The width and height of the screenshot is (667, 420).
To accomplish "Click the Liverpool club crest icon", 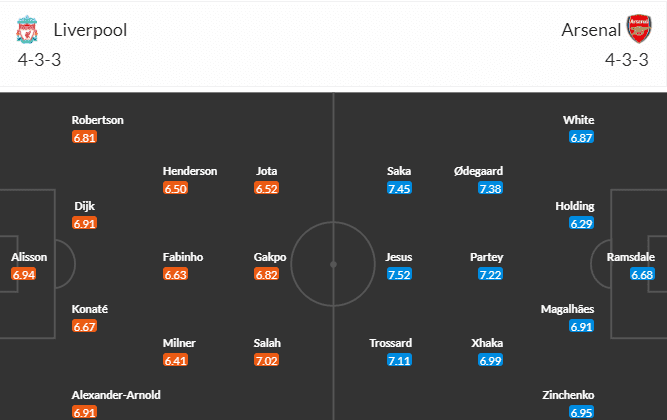I will pos(26,29).
